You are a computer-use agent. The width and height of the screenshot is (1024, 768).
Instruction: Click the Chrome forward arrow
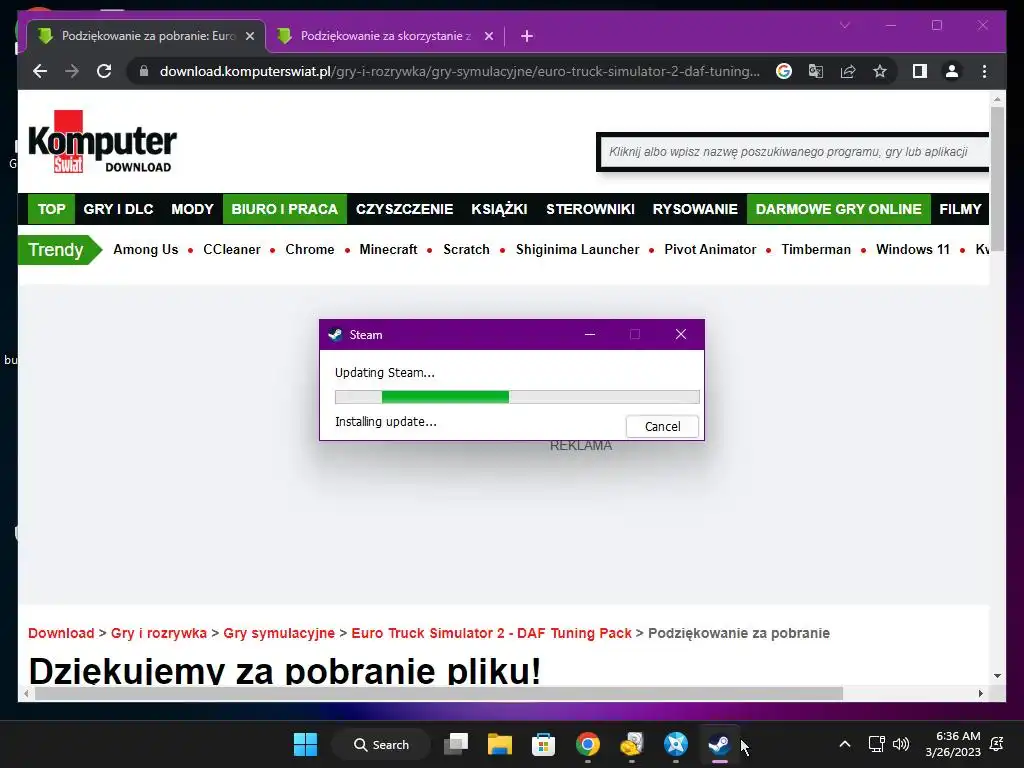point(72,71)
